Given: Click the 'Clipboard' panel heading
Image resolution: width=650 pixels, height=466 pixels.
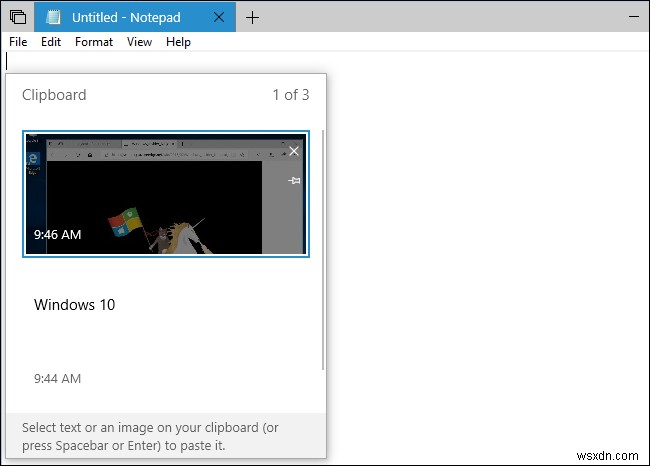Looking at the screenshot, I should pos(54,95).
